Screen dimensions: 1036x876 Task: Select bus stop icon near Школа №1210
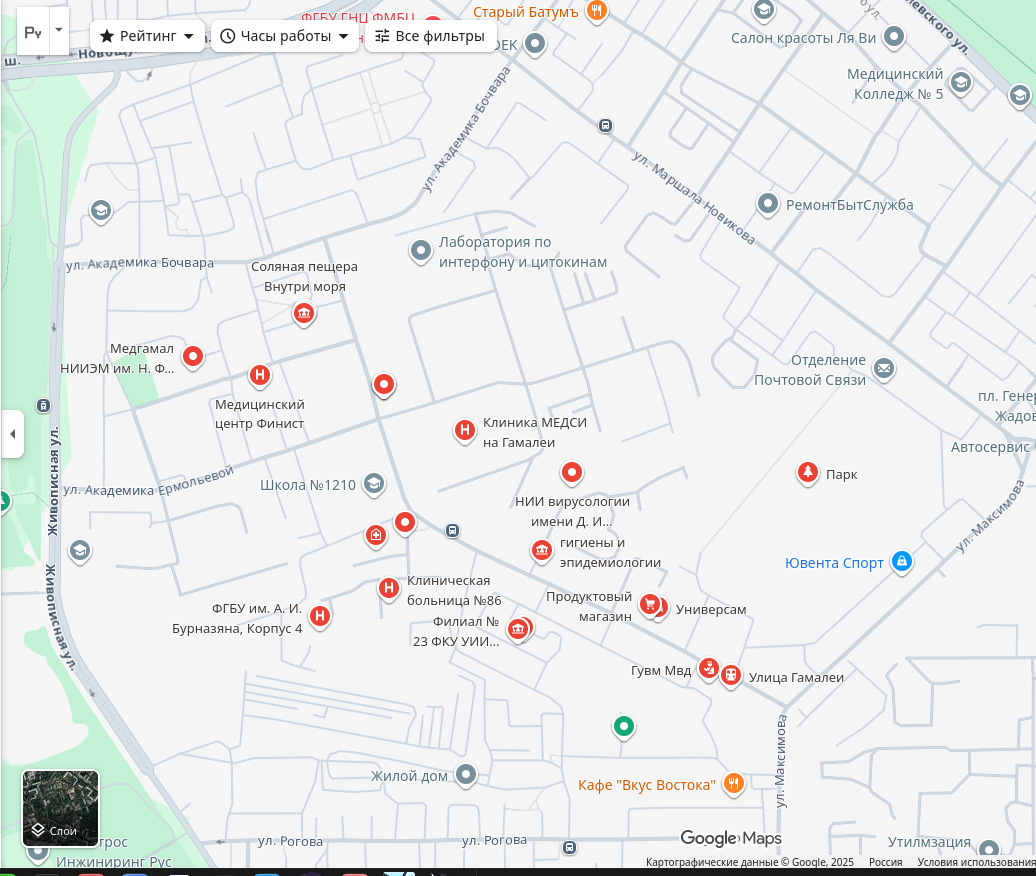tap(452, 530)
